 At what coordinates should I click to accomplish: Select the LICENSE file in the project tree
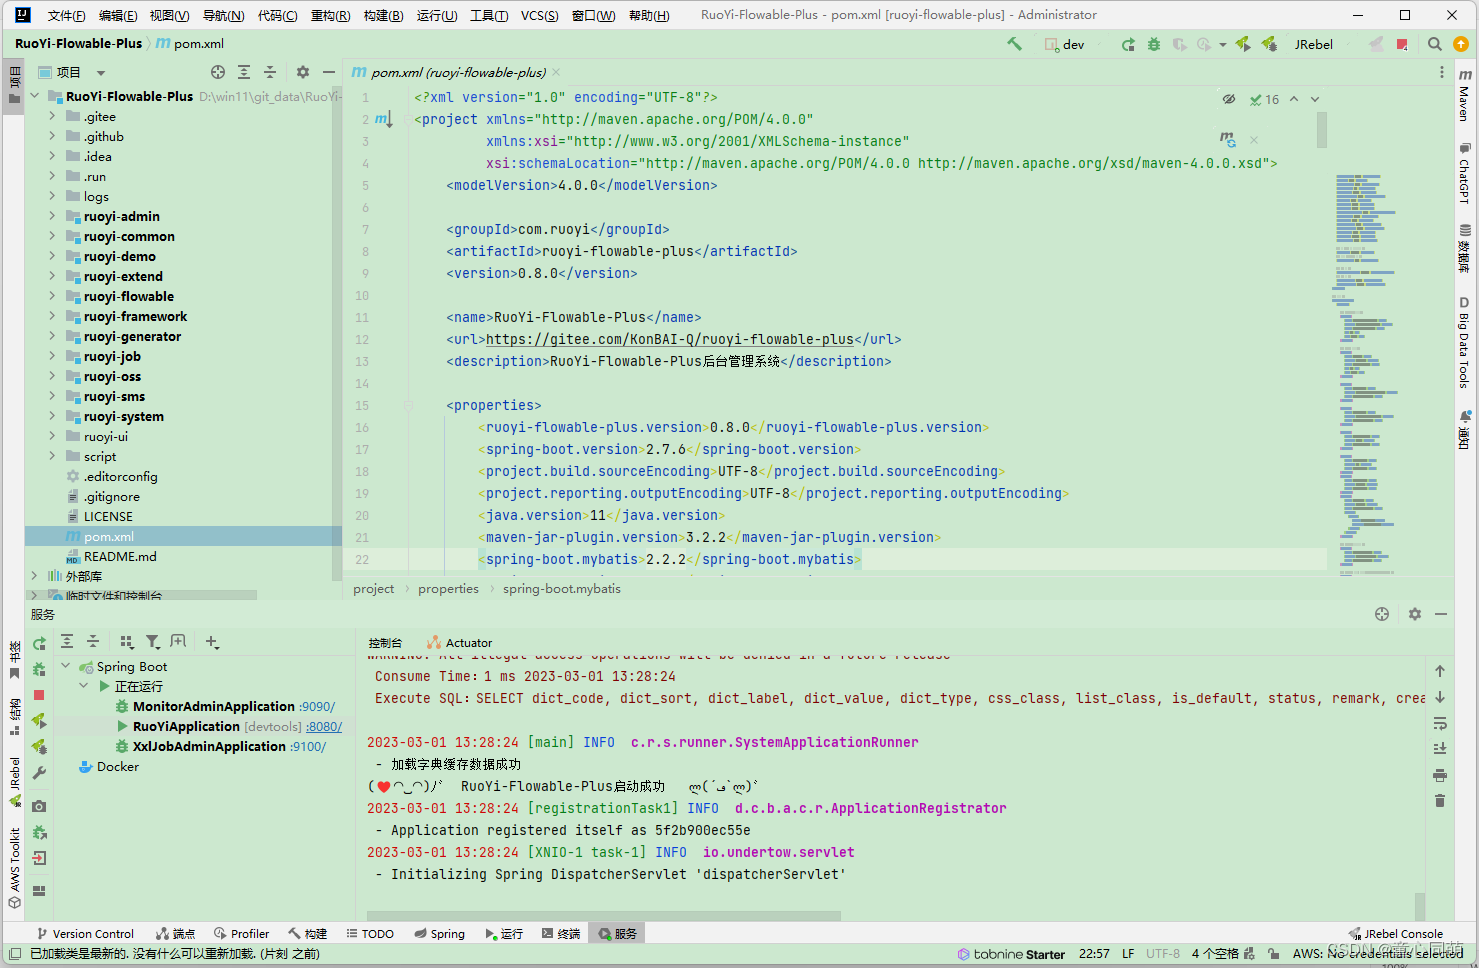pos(108,516)
